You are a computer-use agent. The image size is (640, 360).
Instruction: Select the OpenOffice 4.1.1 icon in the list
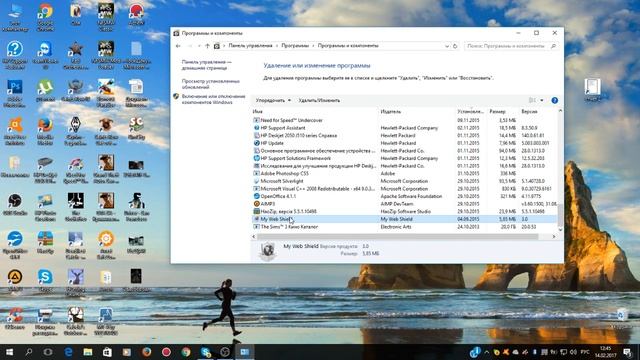coord(256,196)
